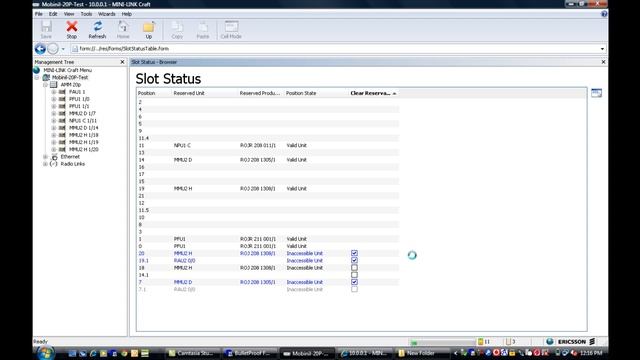The image size is (640, 360).
Task: Check Clear Reservation for position 7.1
Action: pos(354,289)
